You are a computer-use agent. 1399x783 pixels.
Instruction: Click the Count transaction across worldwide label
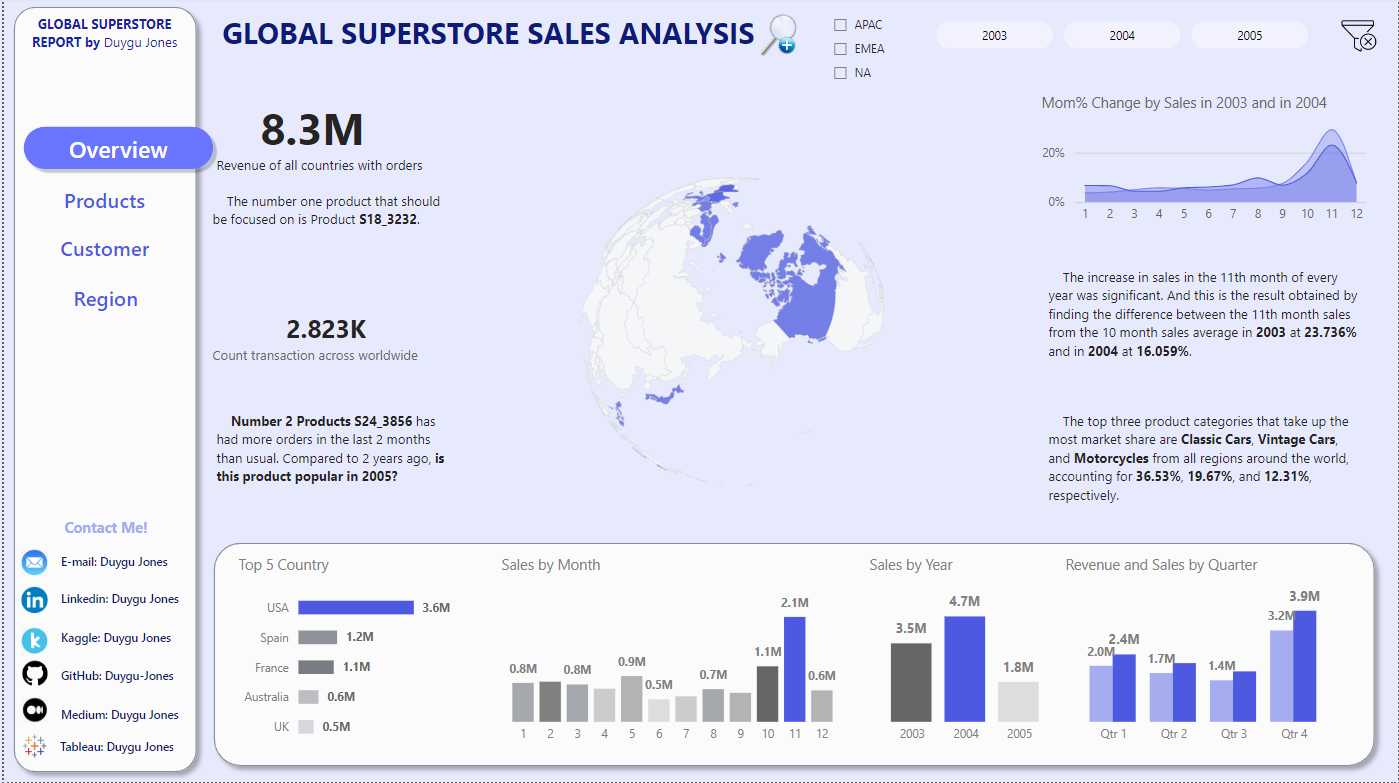coord(315,356)
